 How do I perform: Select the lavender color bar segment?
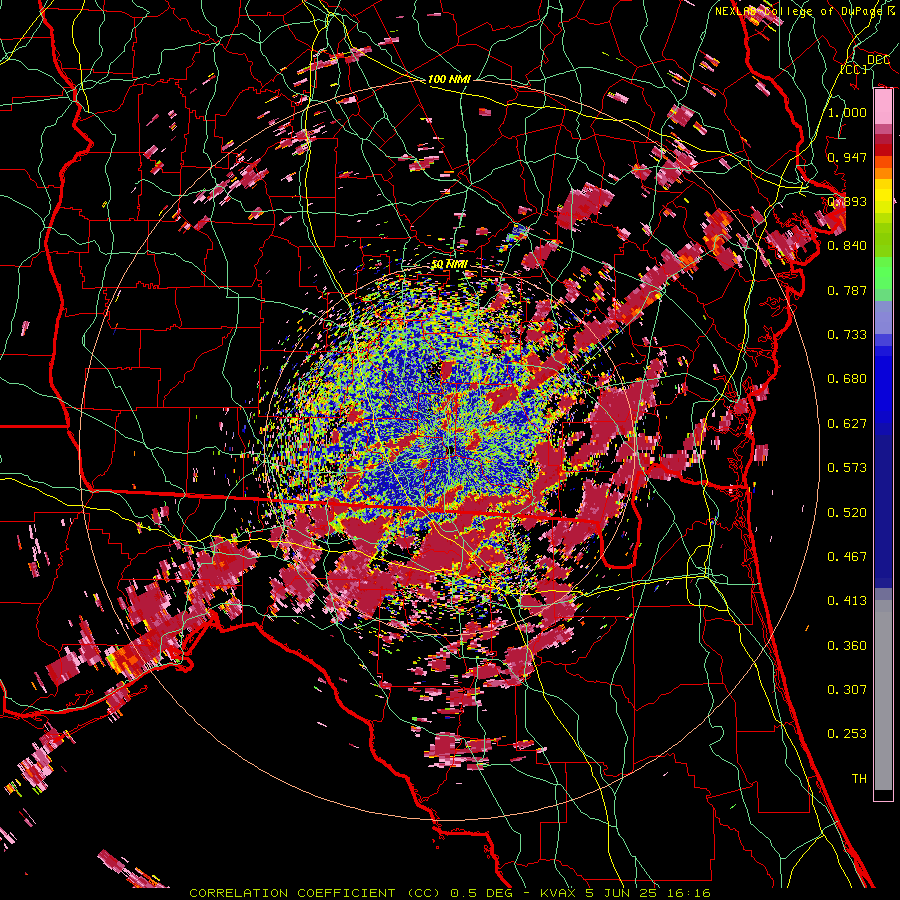pos(883,317)
